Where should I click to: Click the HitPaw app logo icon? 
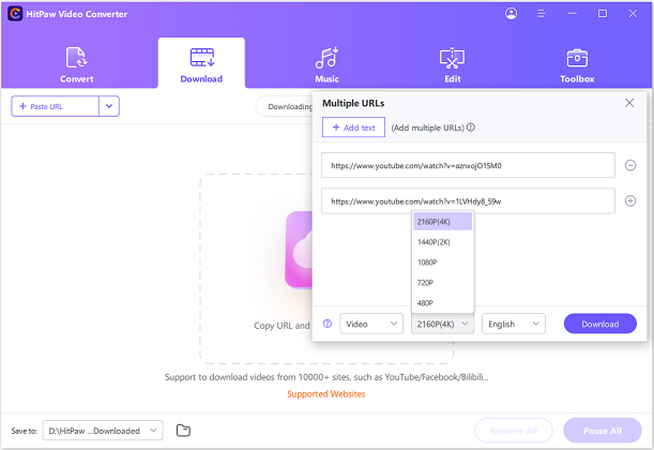pyautogui.click(x=15, y=14)
